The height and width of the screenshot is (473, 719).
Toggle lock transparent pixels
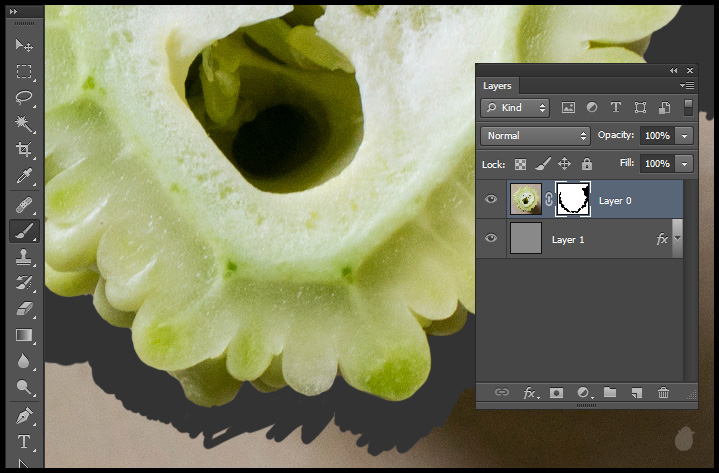(x=520, y=163)
